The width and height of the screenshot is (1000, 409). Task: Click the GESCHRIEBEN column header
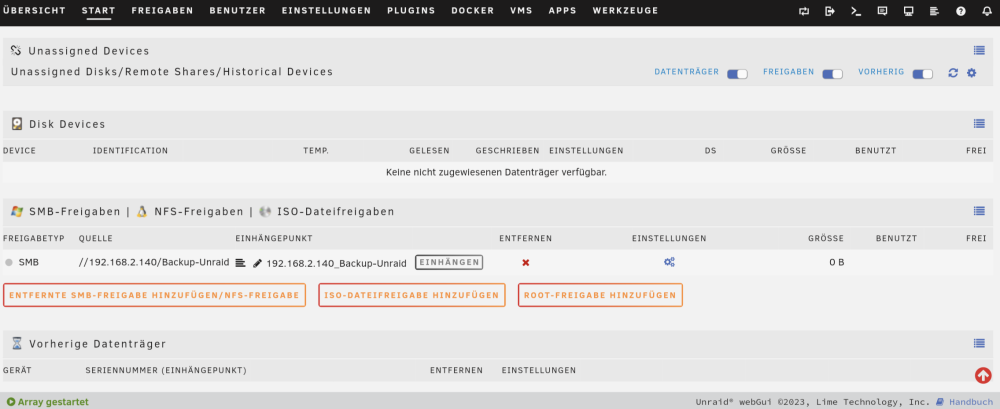tap(508, 151)
